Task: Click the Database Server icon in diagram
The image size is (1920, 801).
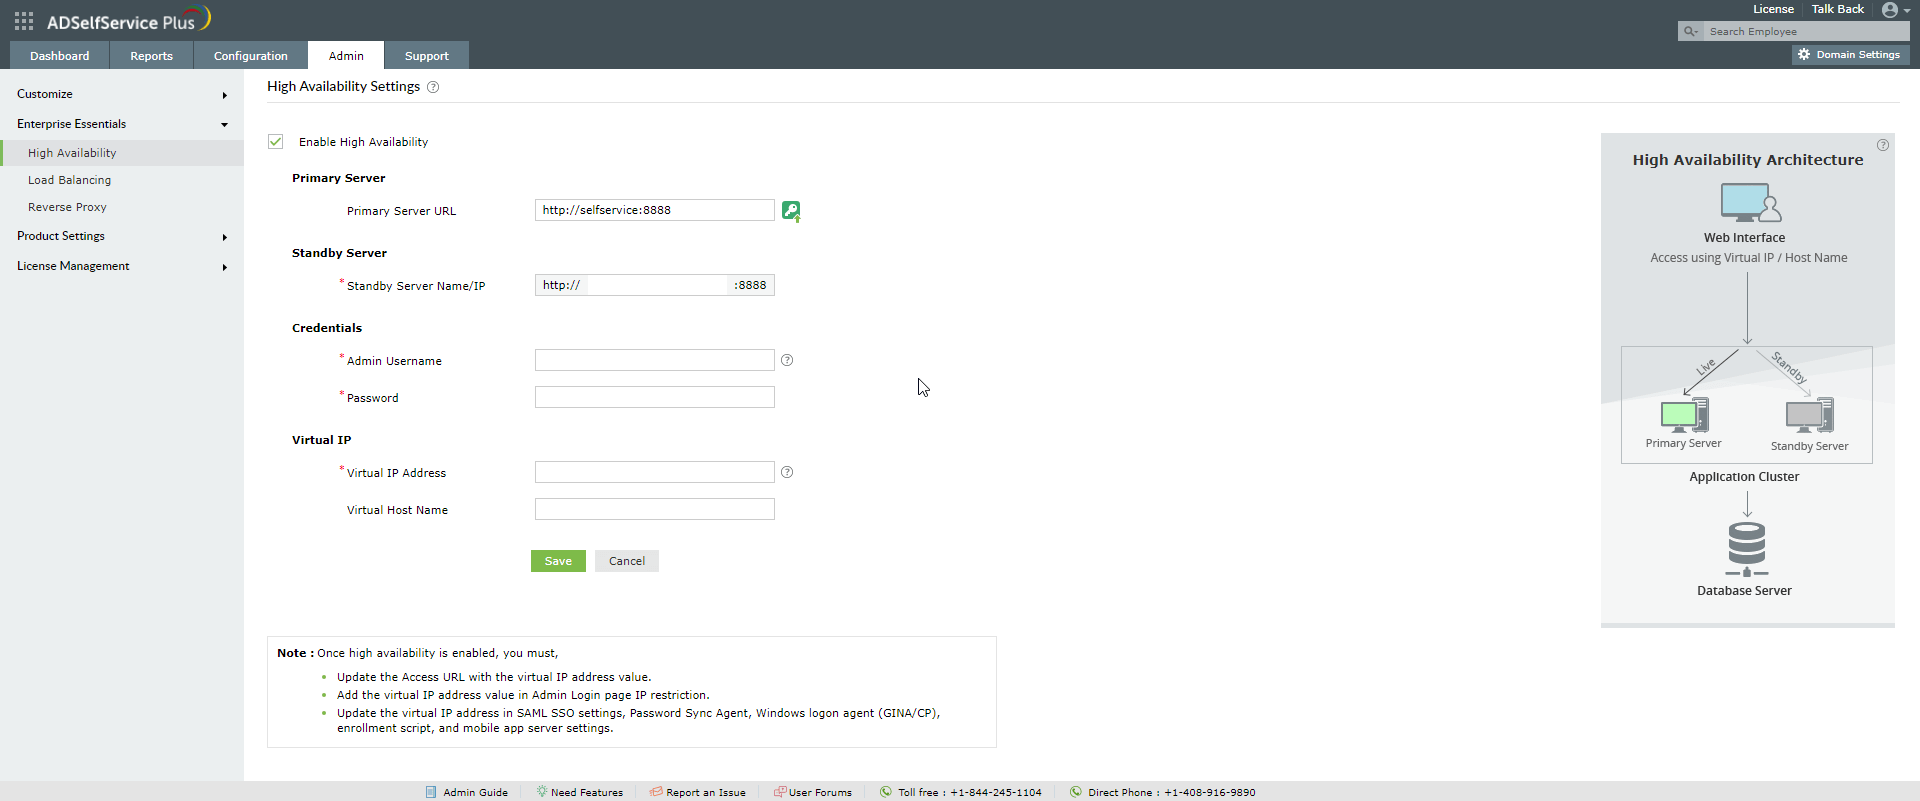Action: [x=1747, y=549]
